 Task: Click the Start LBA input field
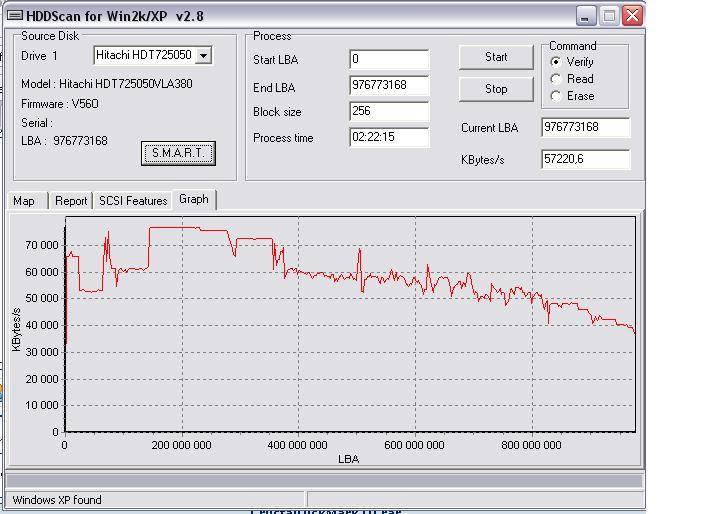click(389, 59)
